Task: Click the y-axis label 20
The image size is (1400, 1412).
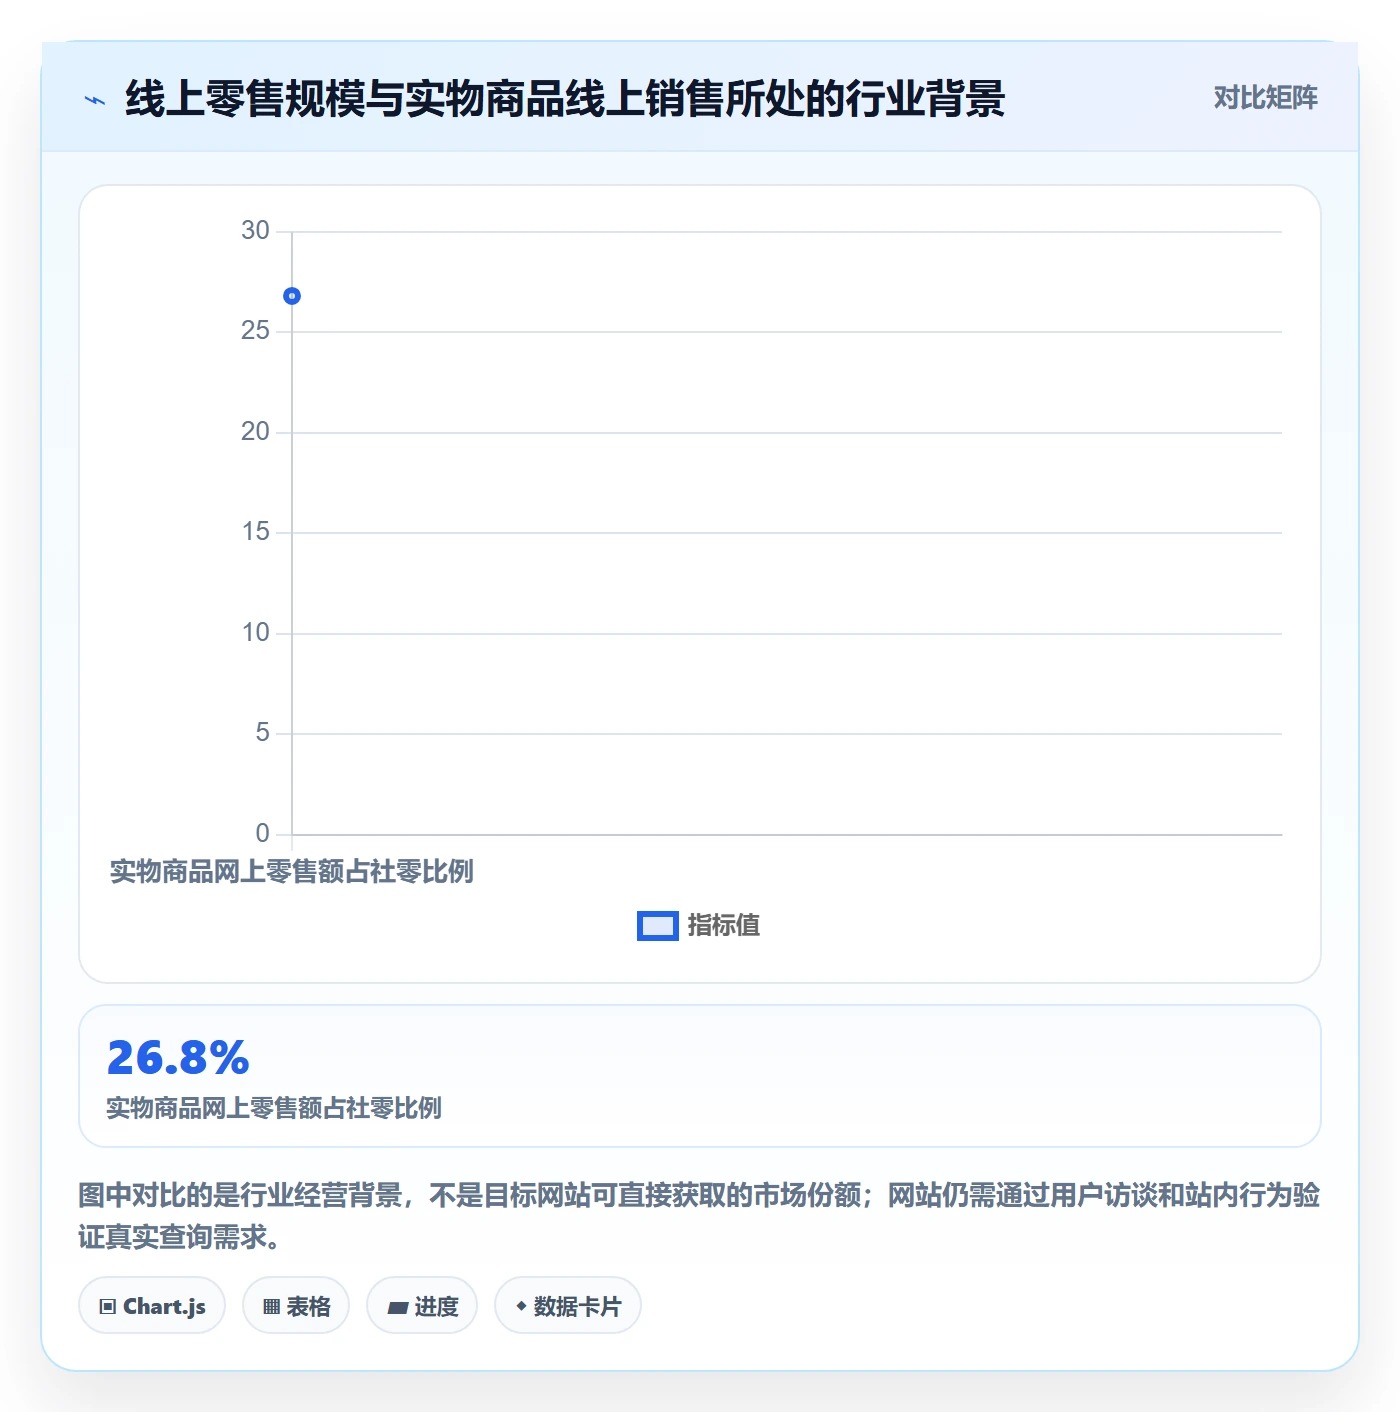Action: 255,432
